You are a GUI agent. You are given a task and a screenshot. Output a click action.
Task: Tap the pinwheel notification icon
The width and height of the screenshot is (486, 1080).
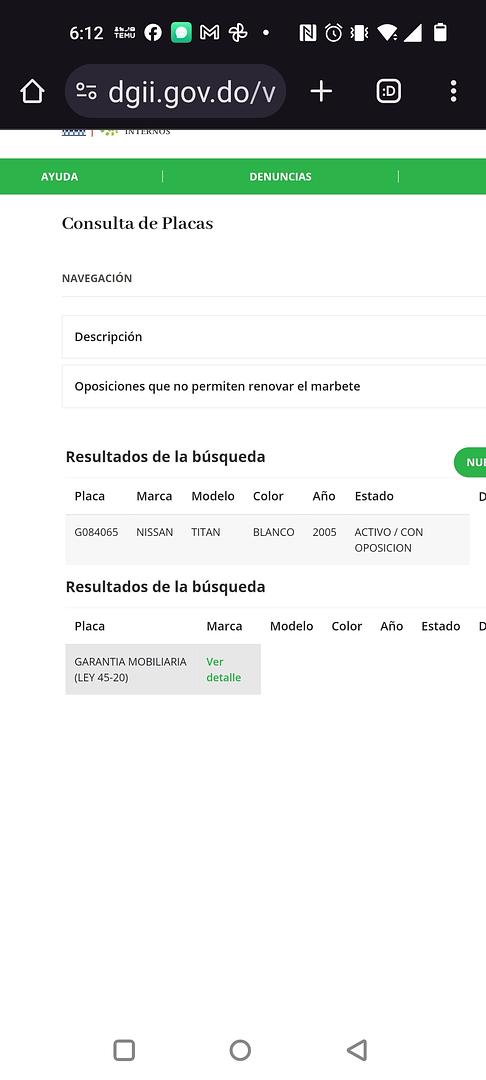[x=237, y=32]
